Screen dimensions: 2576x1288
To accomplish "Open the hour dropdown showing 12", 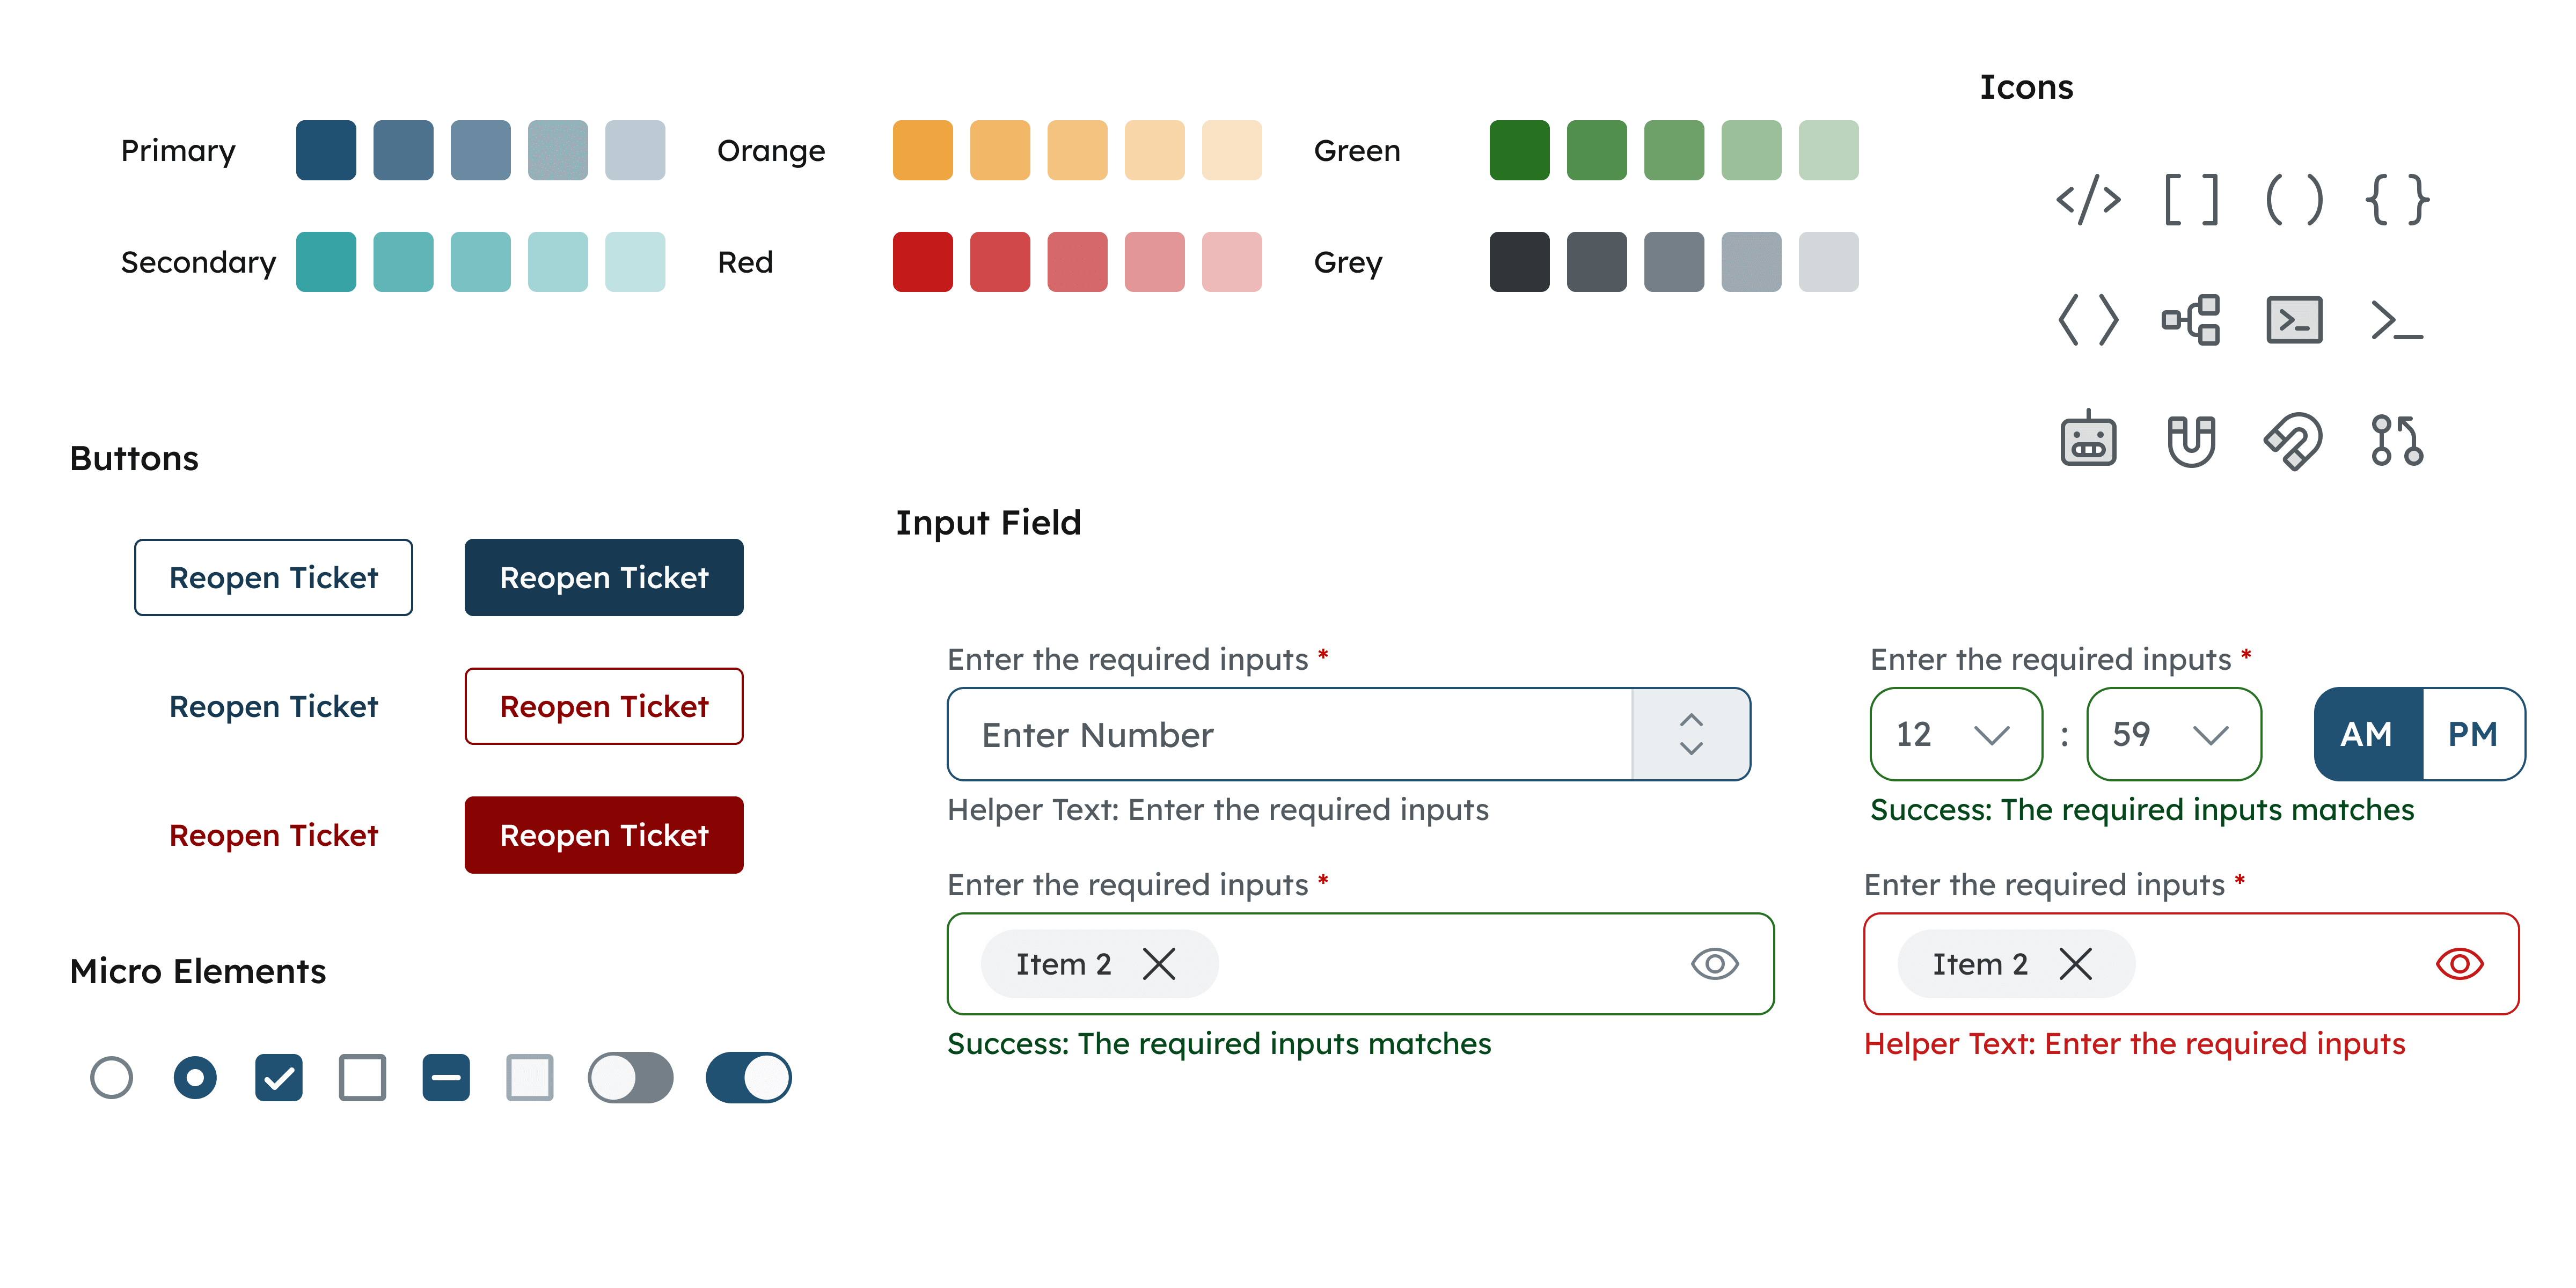I will point(1955,734).
